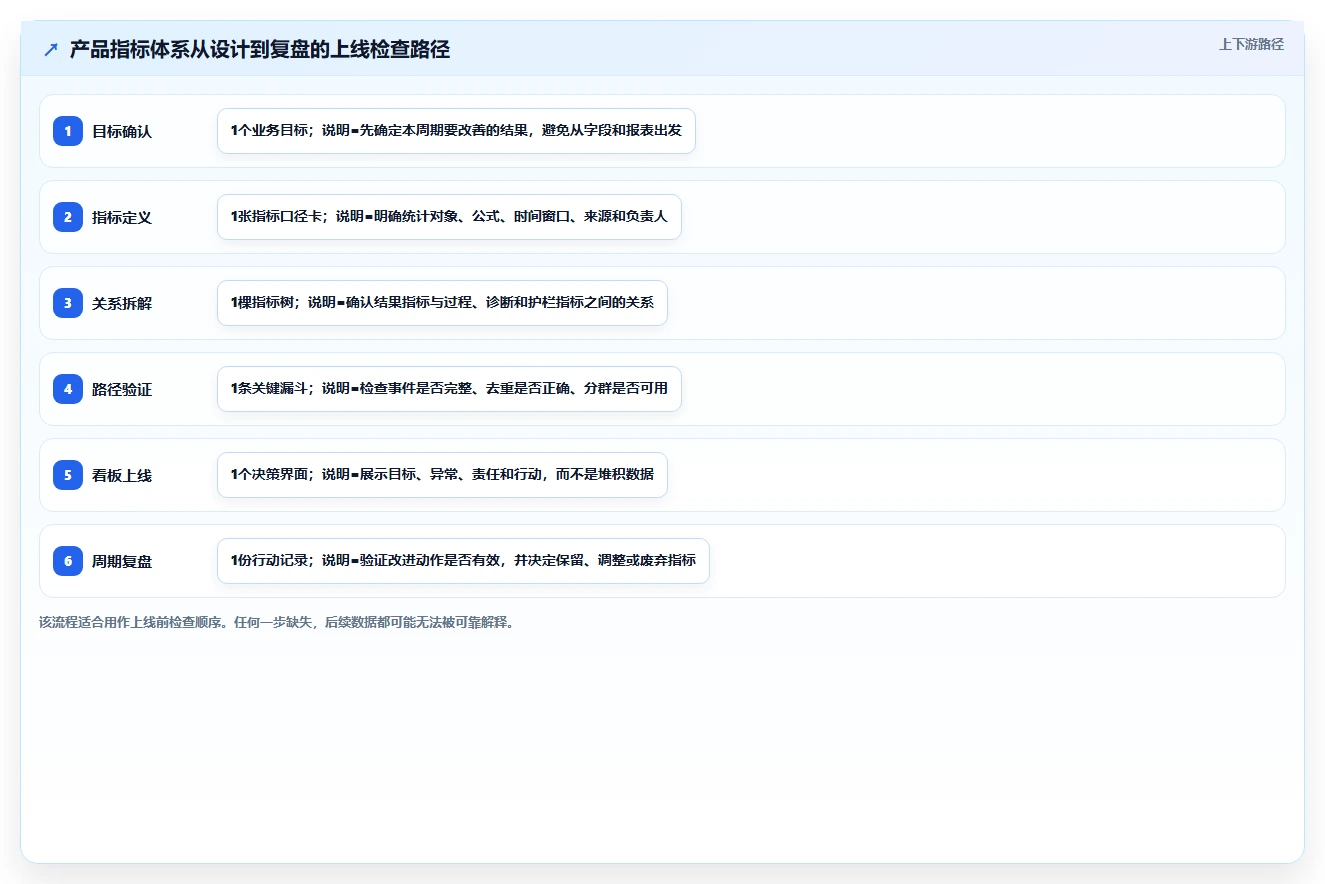
Task: Select the 目标确认 step label
Action: click(122, 131)
